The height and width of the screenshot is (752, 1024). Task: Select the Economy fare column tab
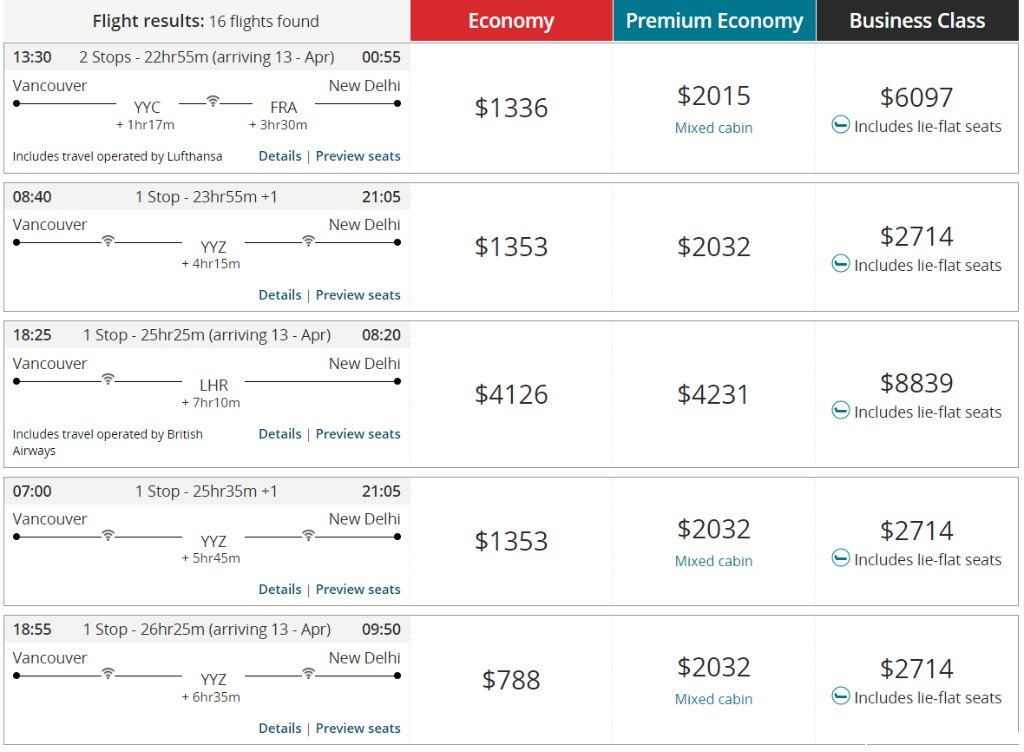pos(511,21)
